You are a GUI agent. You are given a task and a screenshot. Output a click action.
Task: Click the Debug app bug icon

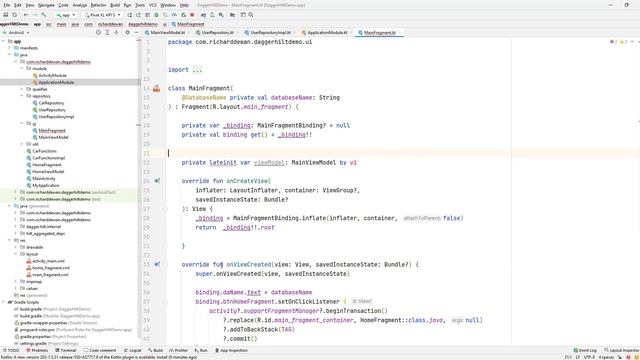coord(156,15)
